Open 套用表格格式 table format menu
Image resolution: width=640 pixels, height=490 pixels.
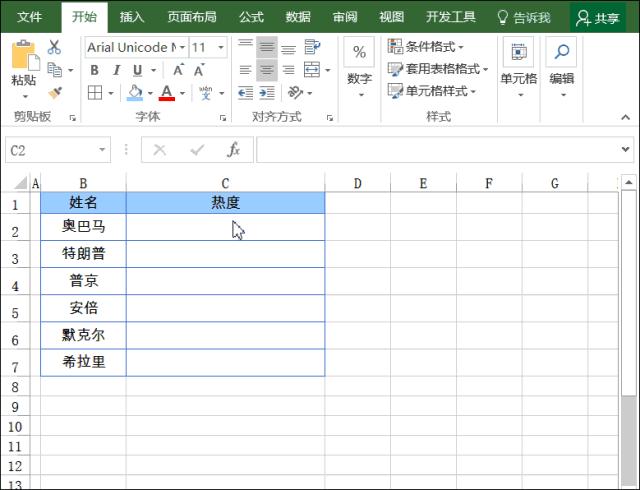(438, 69)
